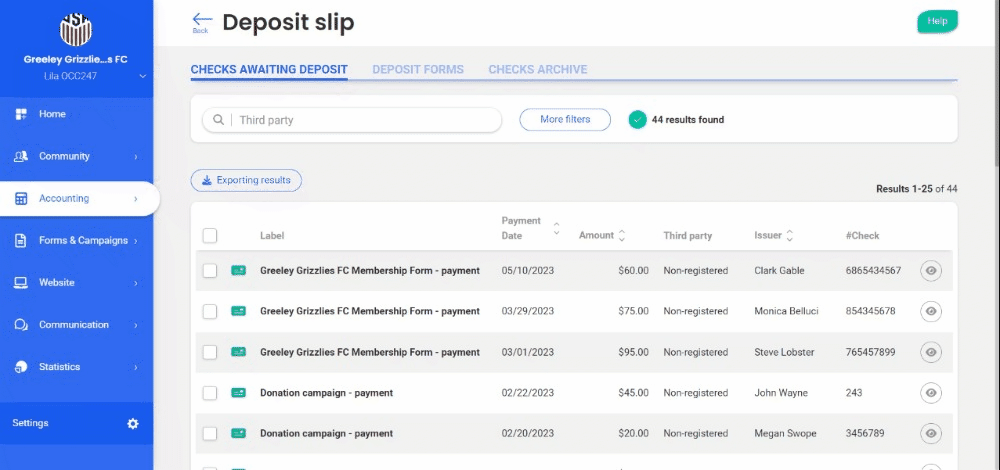Select the Megan Swope check checkbox
The height and width of the screenshot is (470, 1000).
pos(210,434)
